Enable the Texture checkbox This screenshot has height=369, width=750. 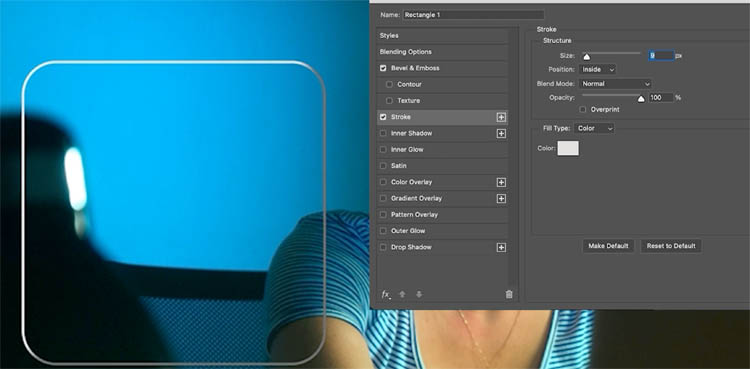389,101
